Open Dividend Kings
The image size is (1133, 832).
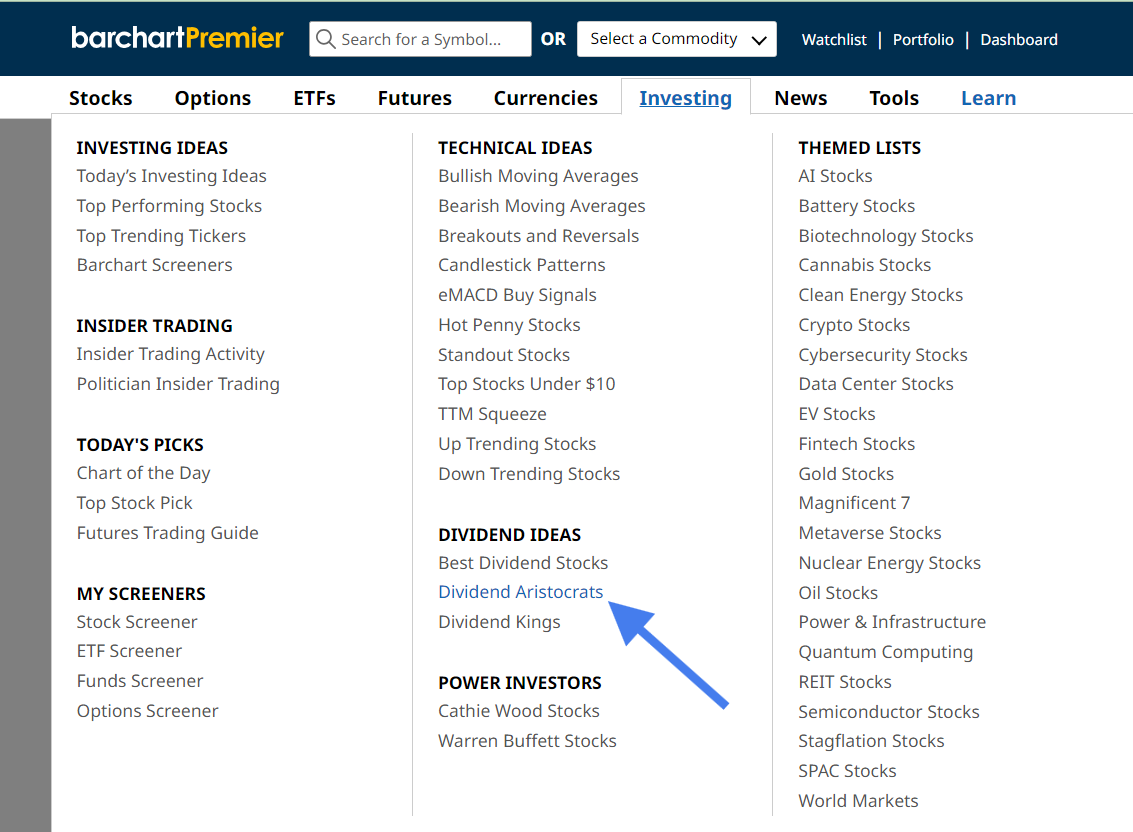499,622
